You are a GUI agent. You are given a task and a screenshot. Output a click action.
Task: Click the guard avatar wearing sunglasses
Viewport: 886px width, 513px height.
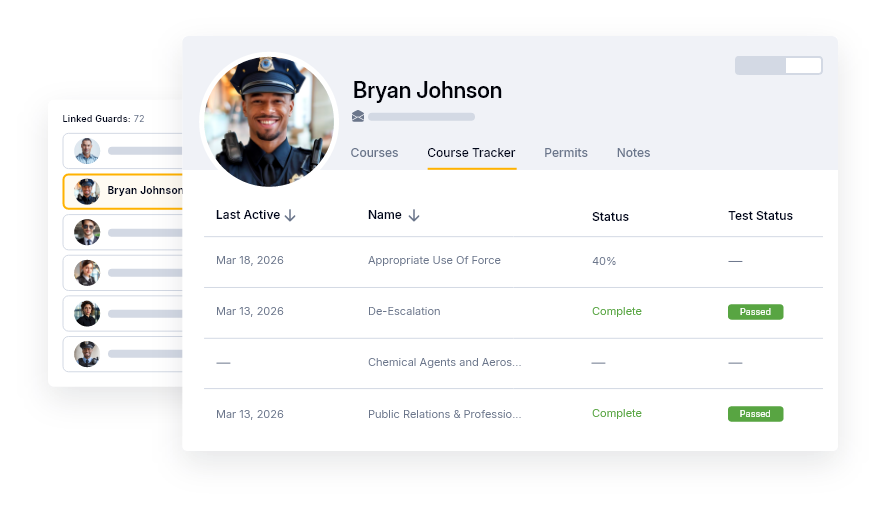pos(87,232)
